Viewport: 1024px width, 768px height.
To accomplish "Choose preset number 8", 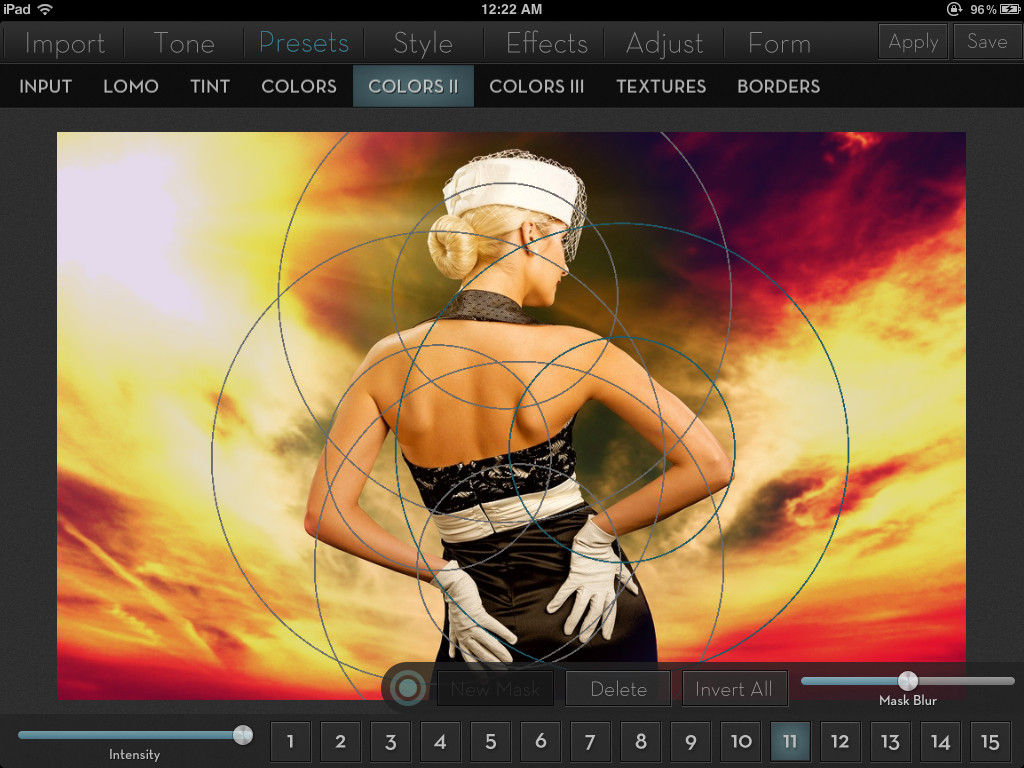I will point(641,741).
